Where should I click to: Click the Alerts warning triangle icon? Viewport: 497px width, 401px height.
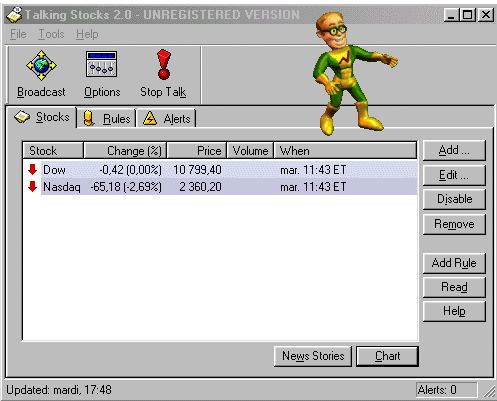coord(150,118)
